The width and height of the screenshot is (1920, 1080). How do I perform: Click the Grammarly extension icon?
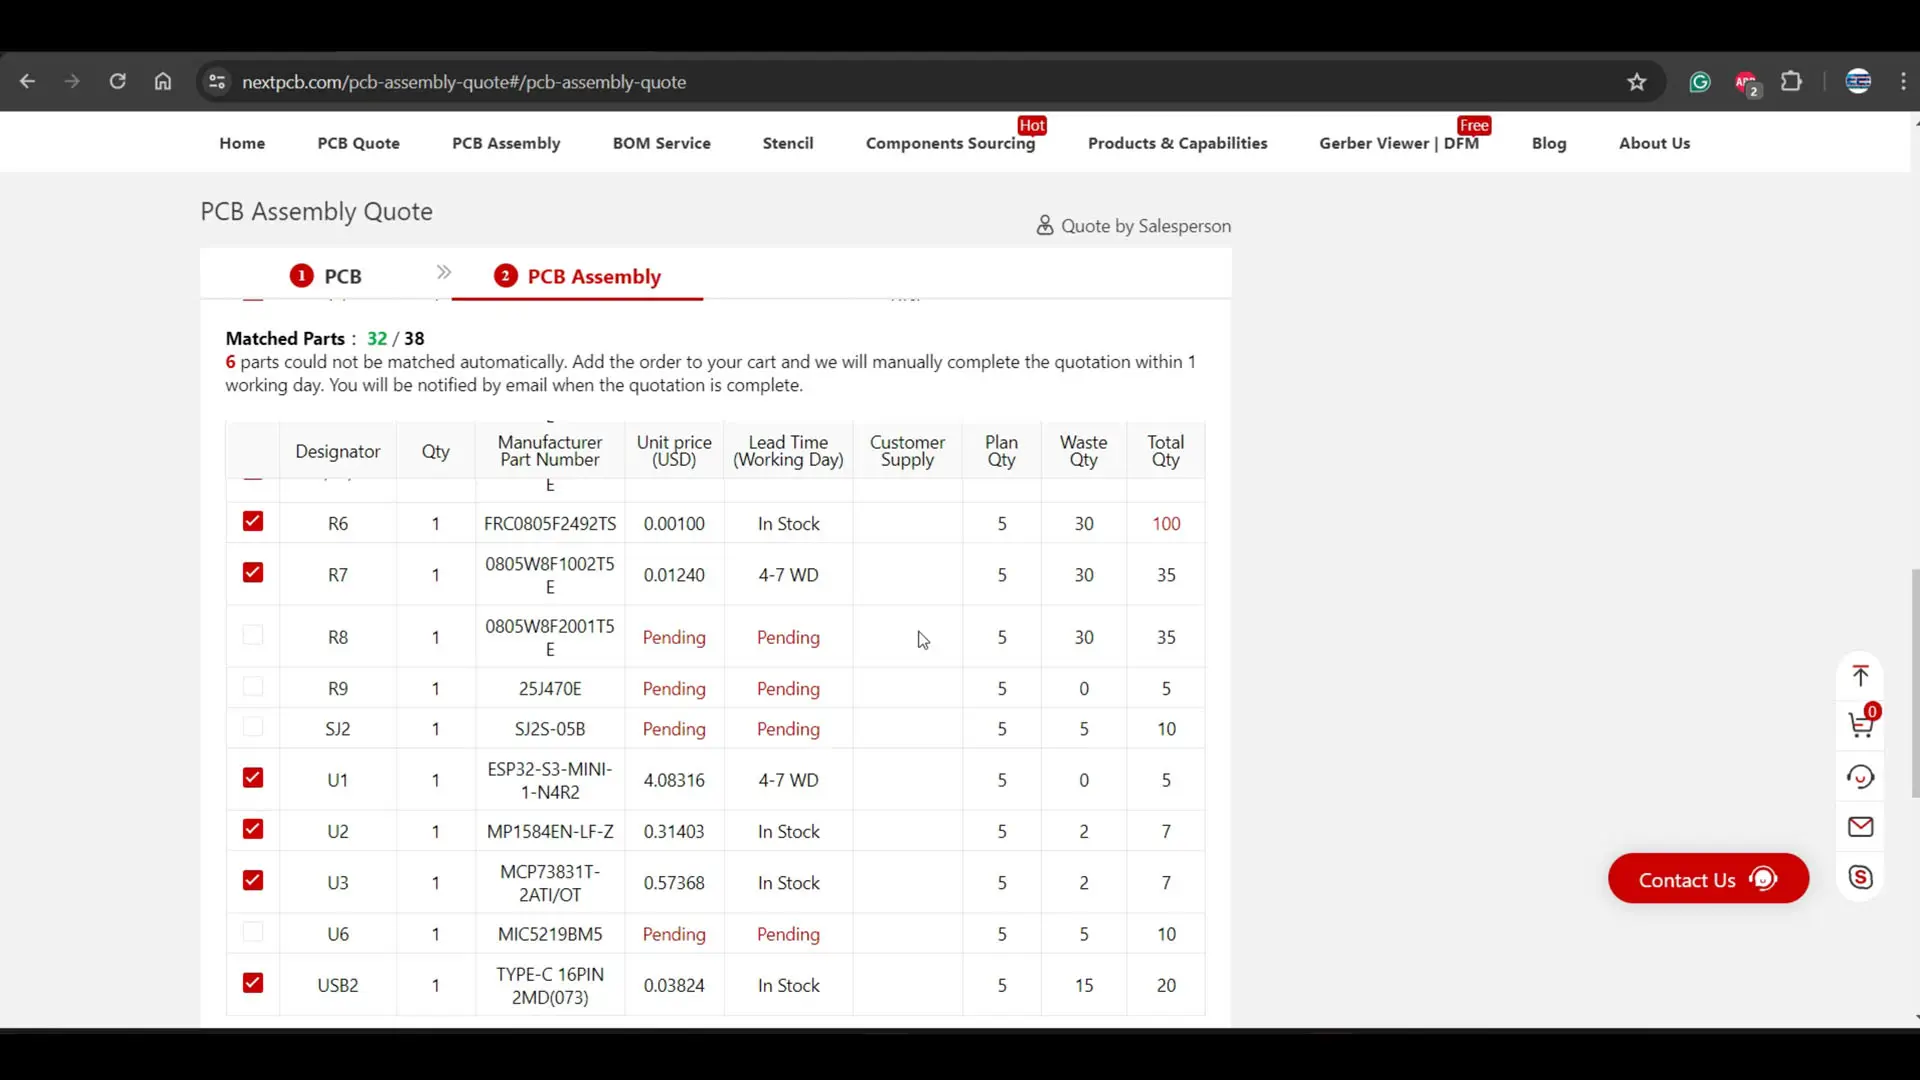(x=1699, y=82)
